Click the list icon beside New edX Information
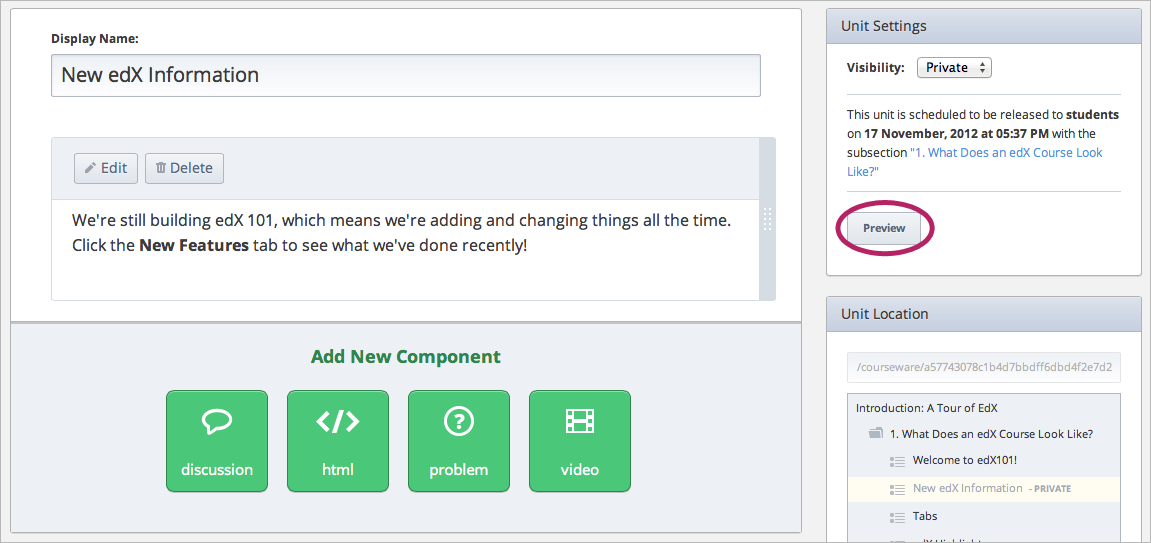The height and width of the screenshot is (543, 1151). (x=897, y=489)
